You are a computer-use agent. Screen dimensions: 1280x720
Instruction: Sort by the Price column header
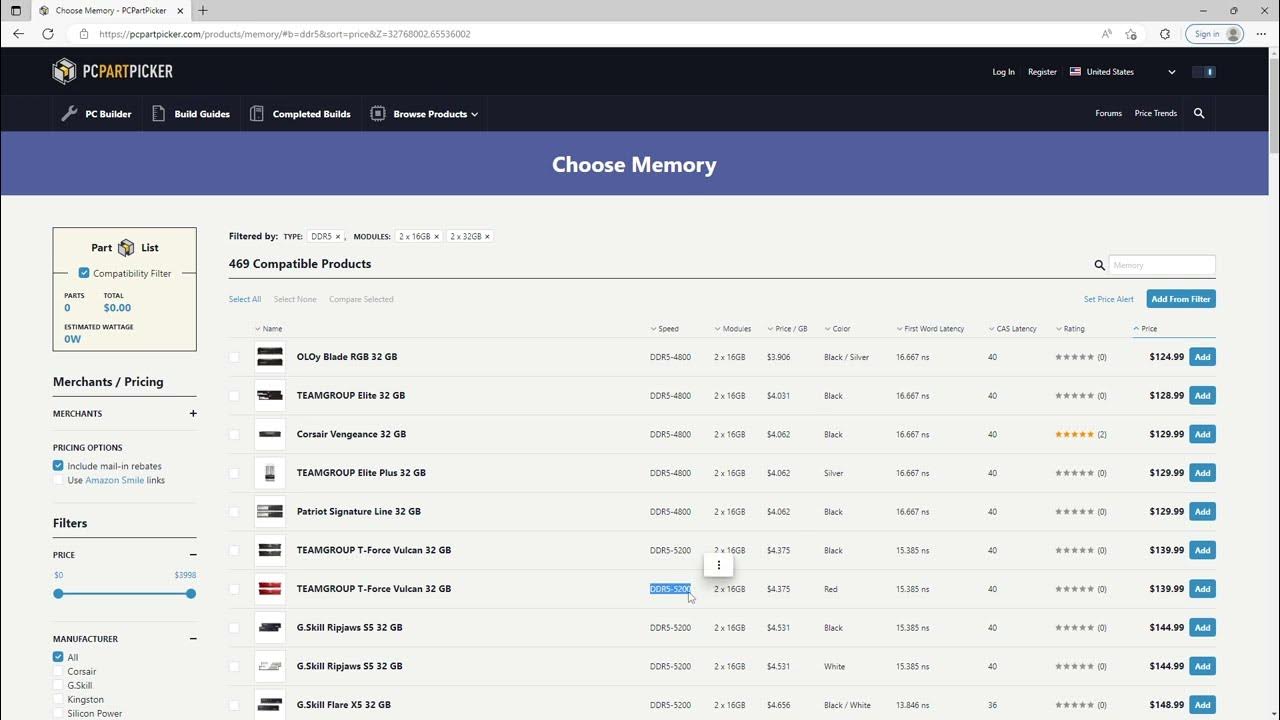click(x=1145, y=329)
